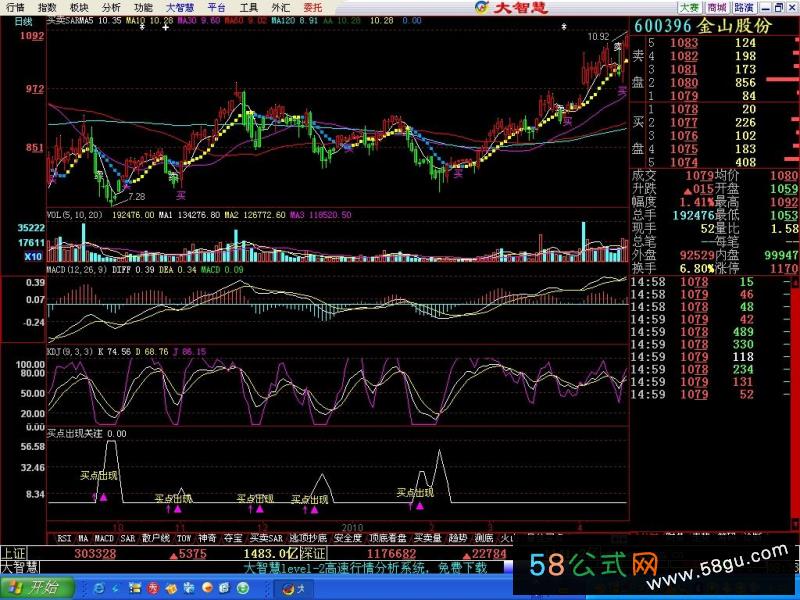Select the 神奇 indicator tab
800x600 pixels.
click(207, 538)
